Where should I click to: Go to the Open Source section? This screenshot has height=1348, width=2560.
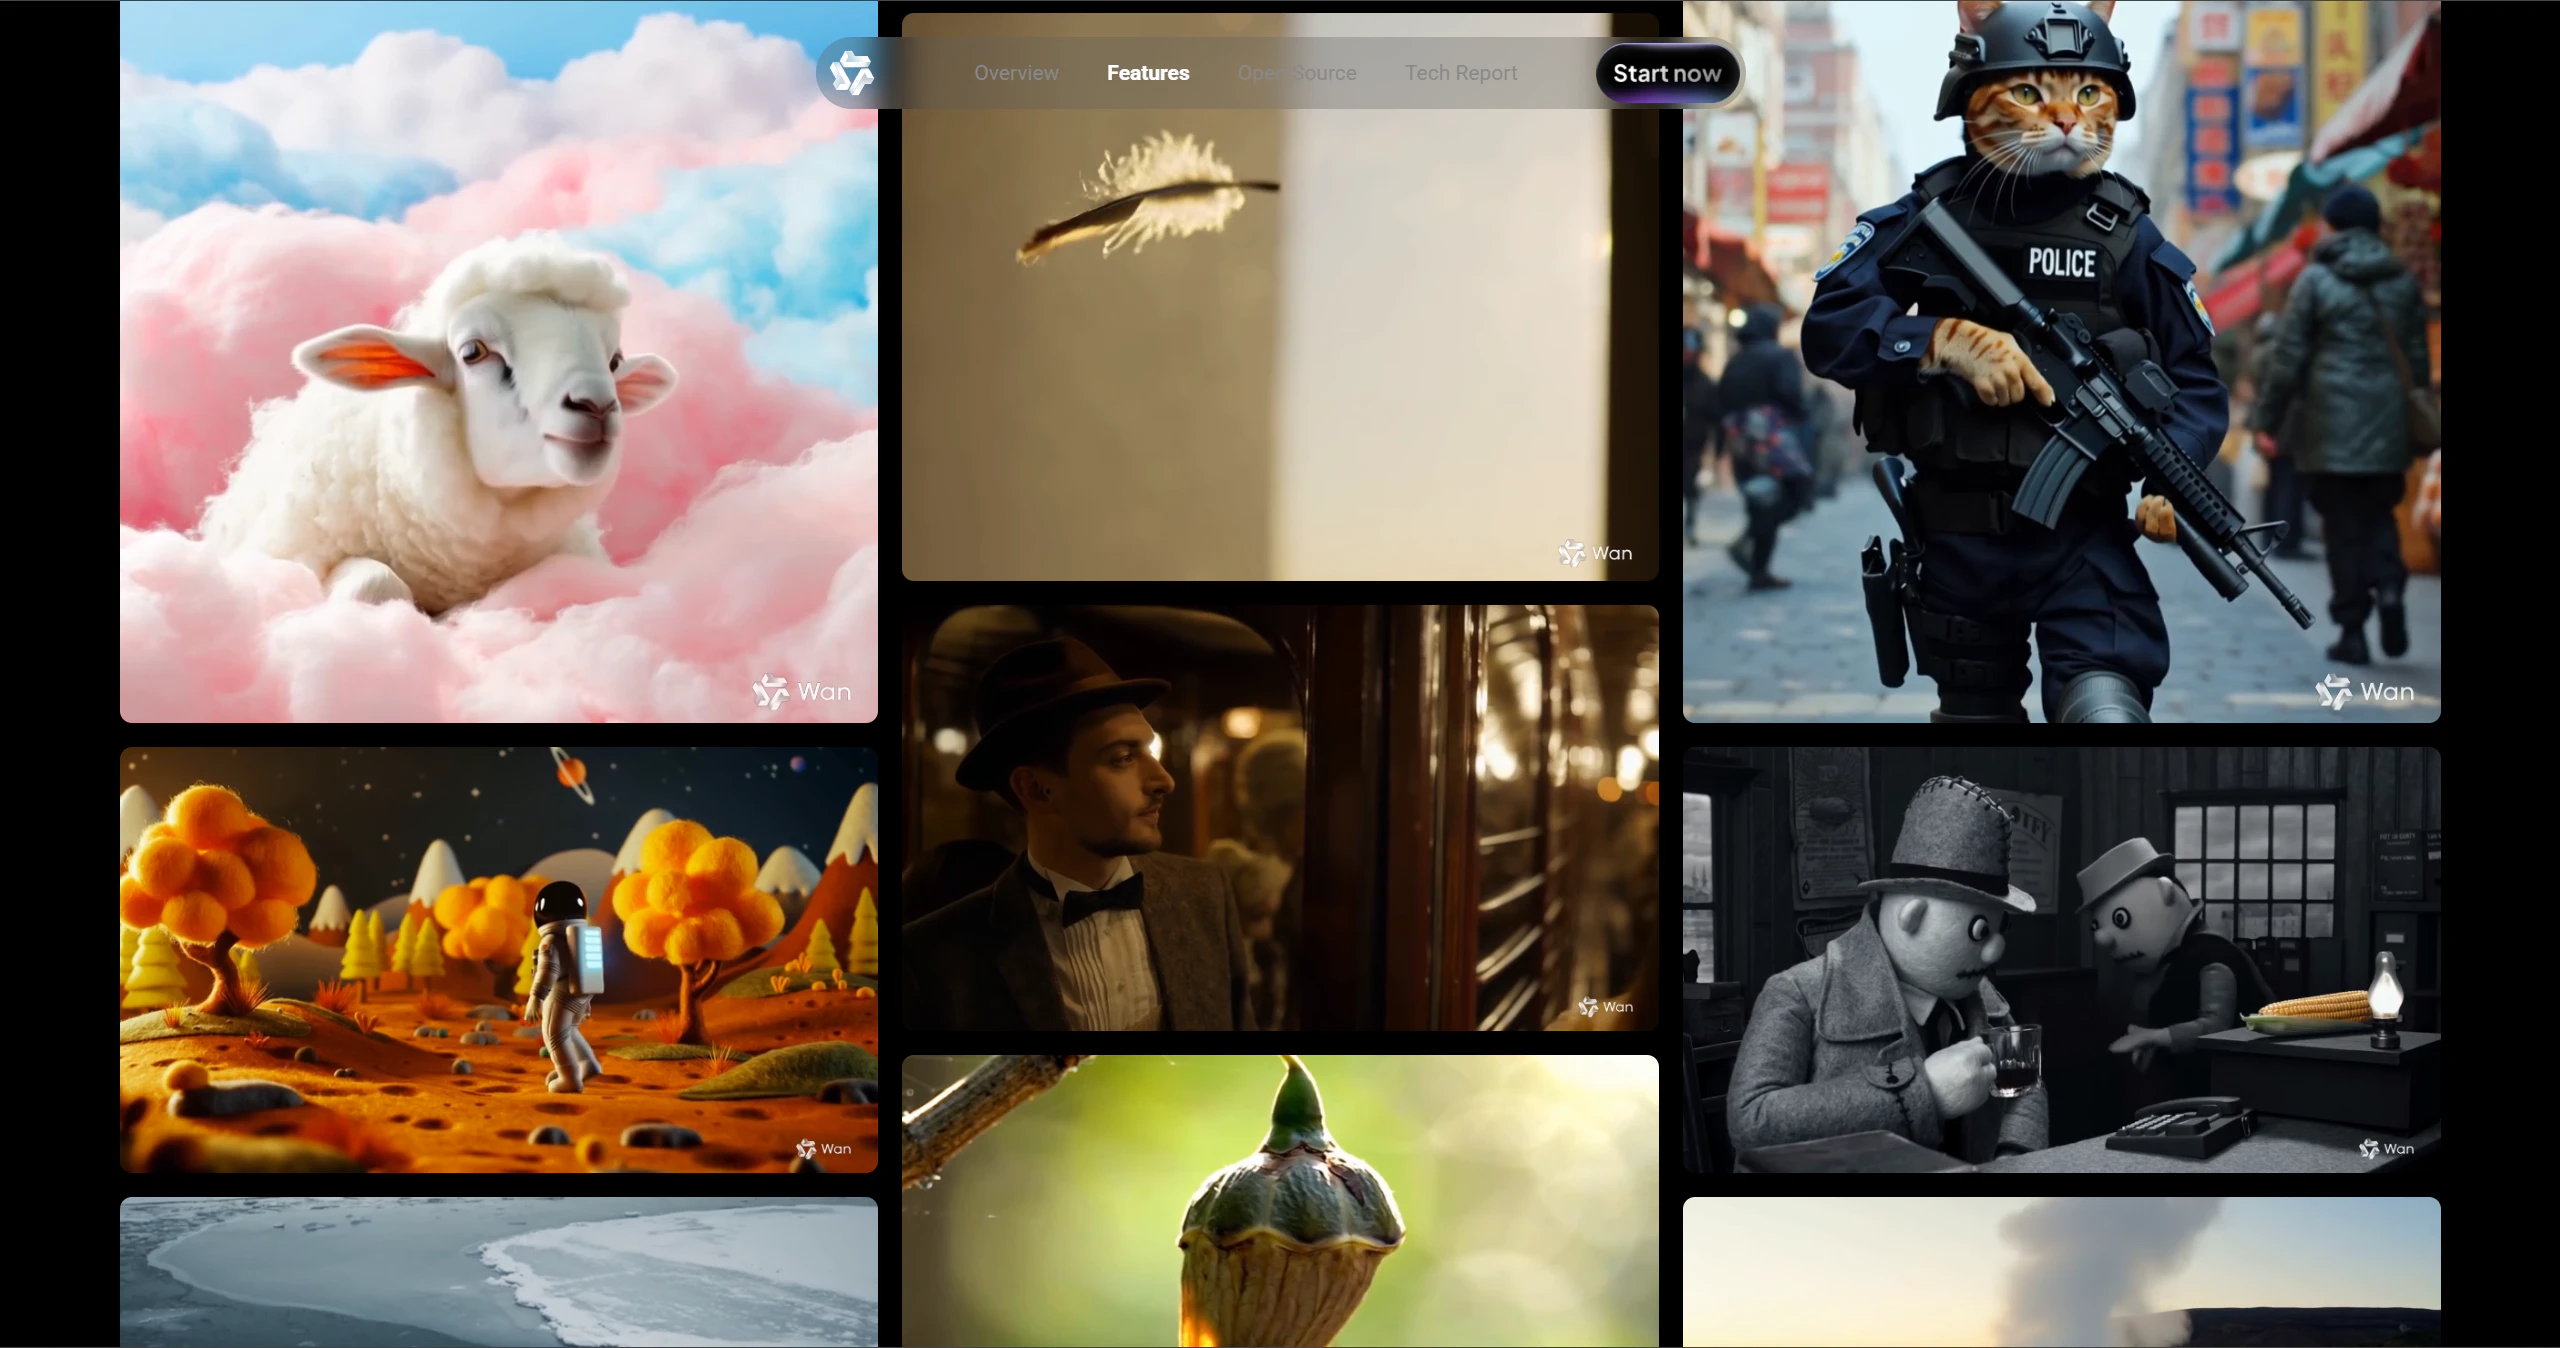[x=1296, y=73]
